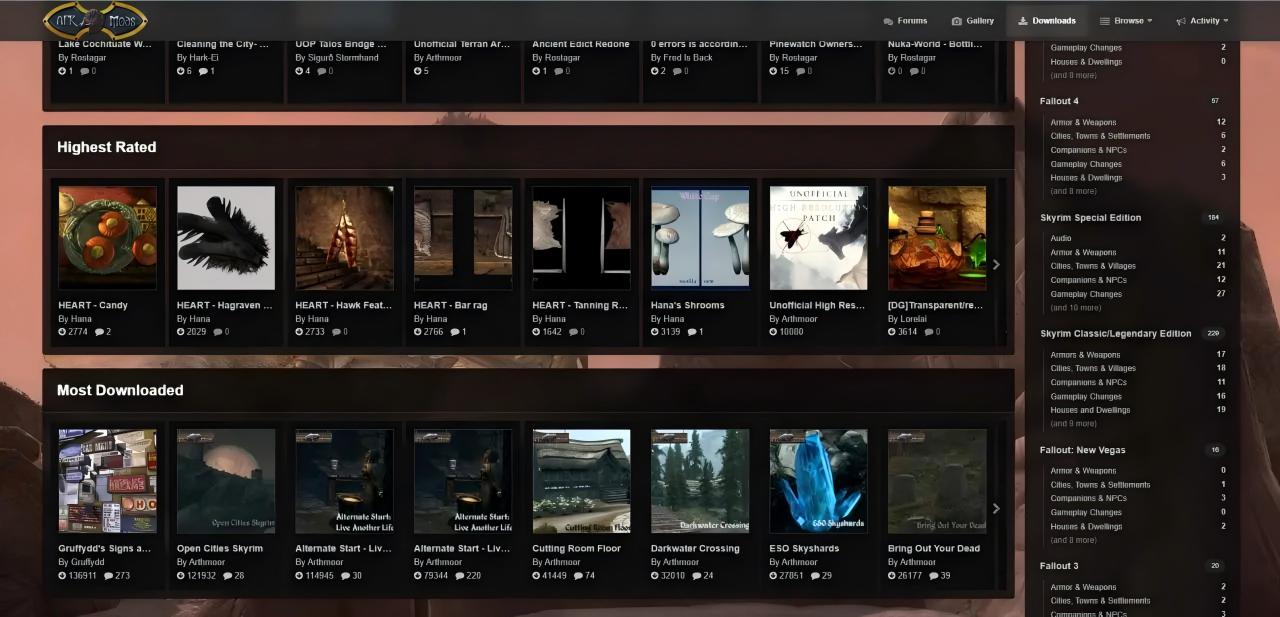
Task: Open Gruffydd's Signs thumbnail
Action: (x=108, y=481)
